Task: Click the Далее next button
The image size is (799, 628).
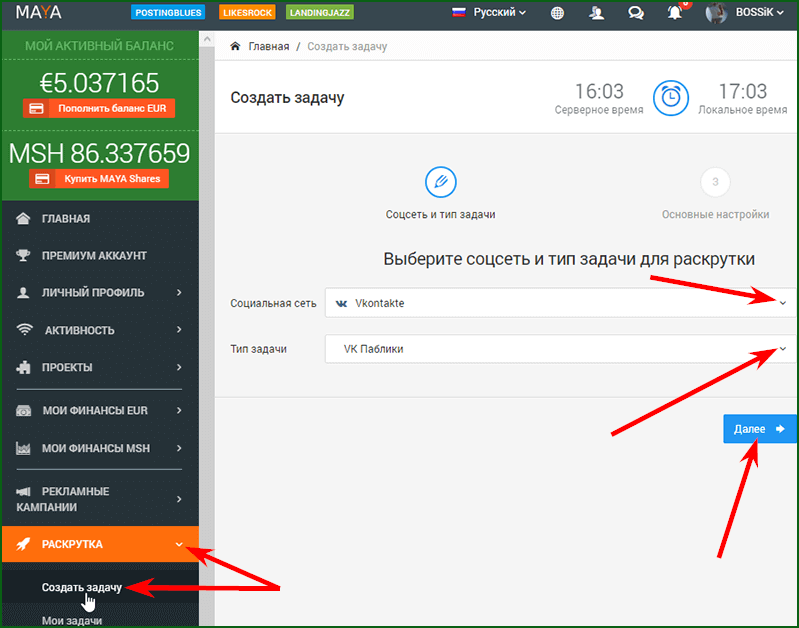Action: [x=759, y=429]
